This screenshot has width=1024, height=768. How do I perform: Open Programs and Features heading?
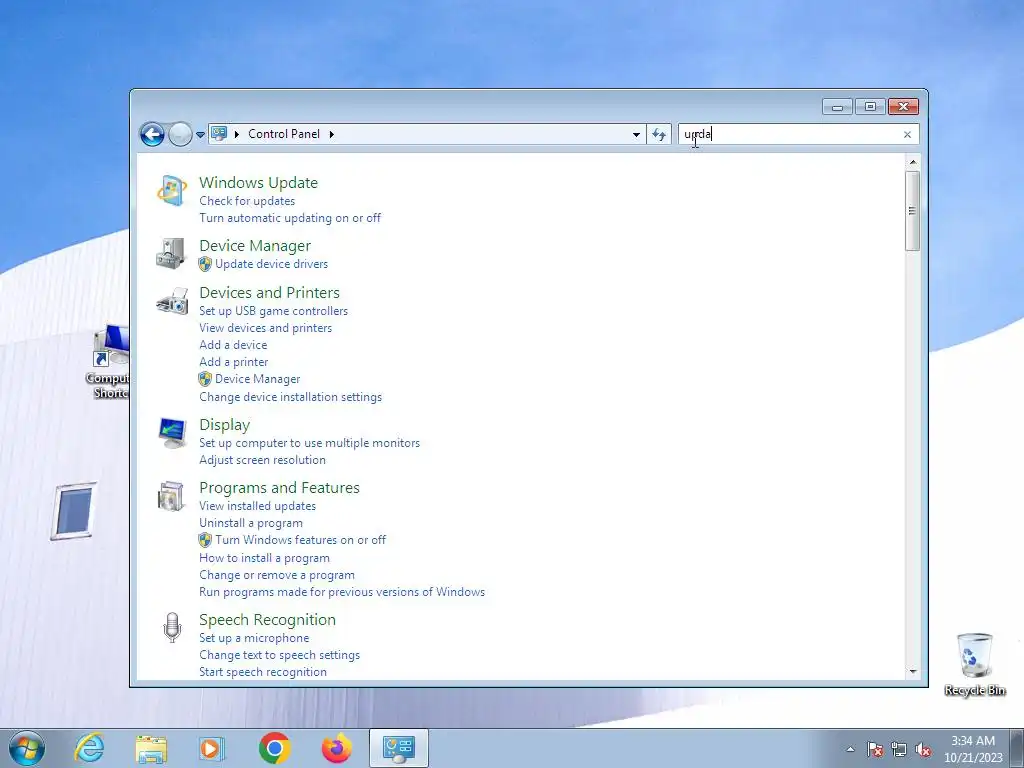click(x=280, y=488)
